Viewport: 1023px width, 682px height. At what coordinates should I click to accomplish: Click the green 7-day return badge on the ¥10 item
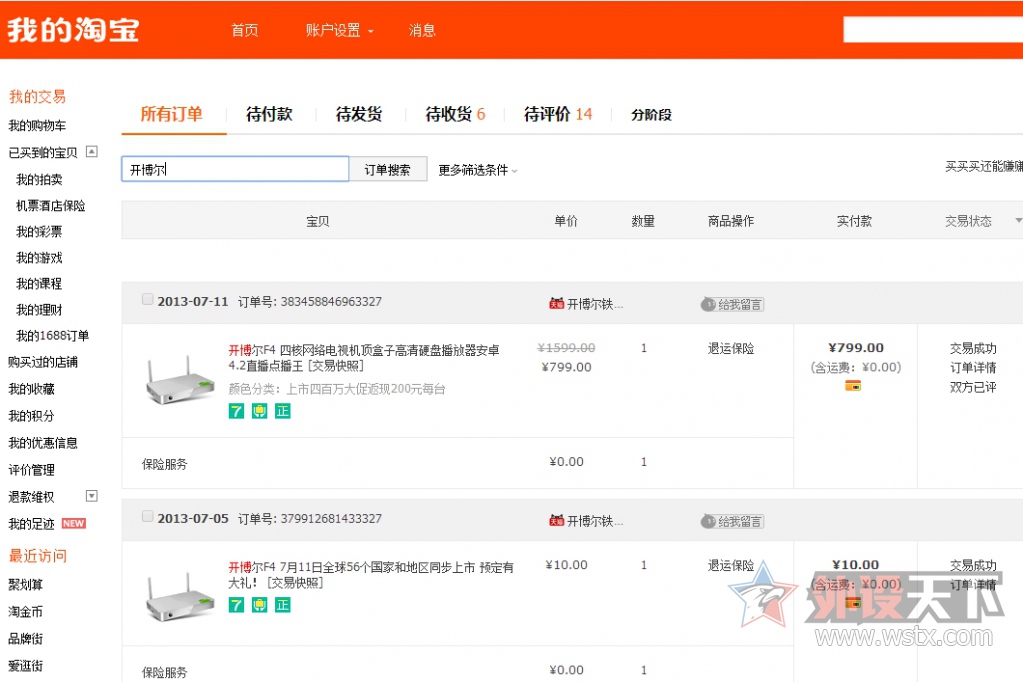point(236,605)
